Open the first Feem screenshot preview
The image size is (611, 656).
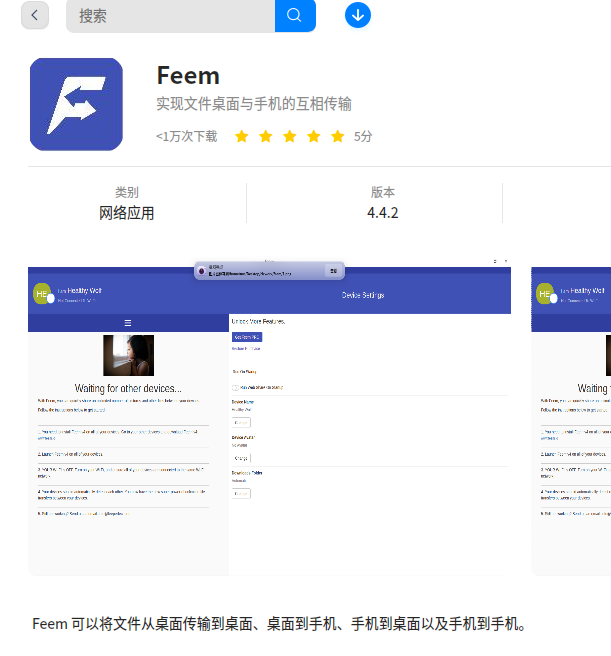[270, 418]
